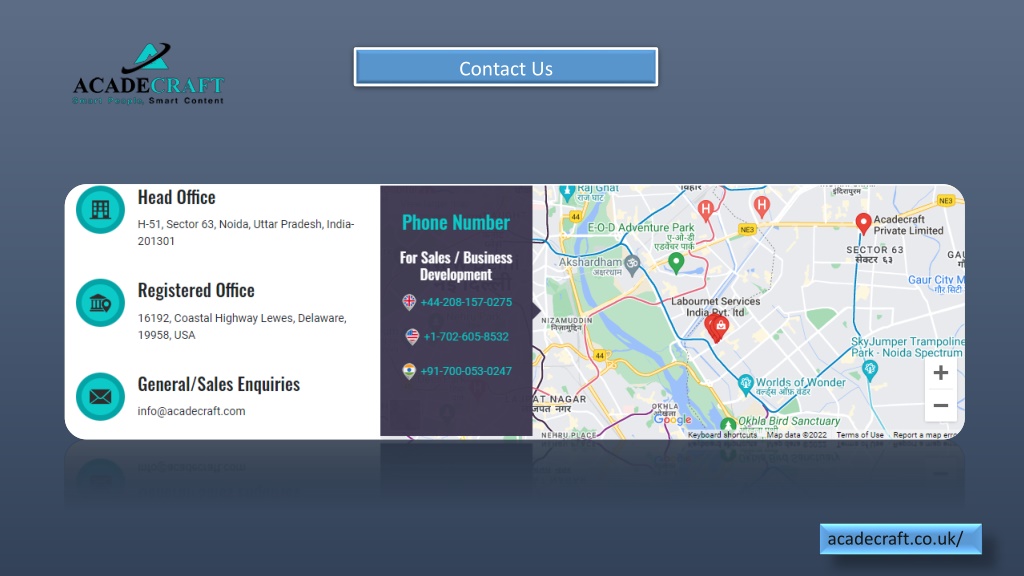The width and height of the screenshot is (1024, 576).
Task: Call the UK number +44-208-157-0275
Action: click(x=466, y=302)
